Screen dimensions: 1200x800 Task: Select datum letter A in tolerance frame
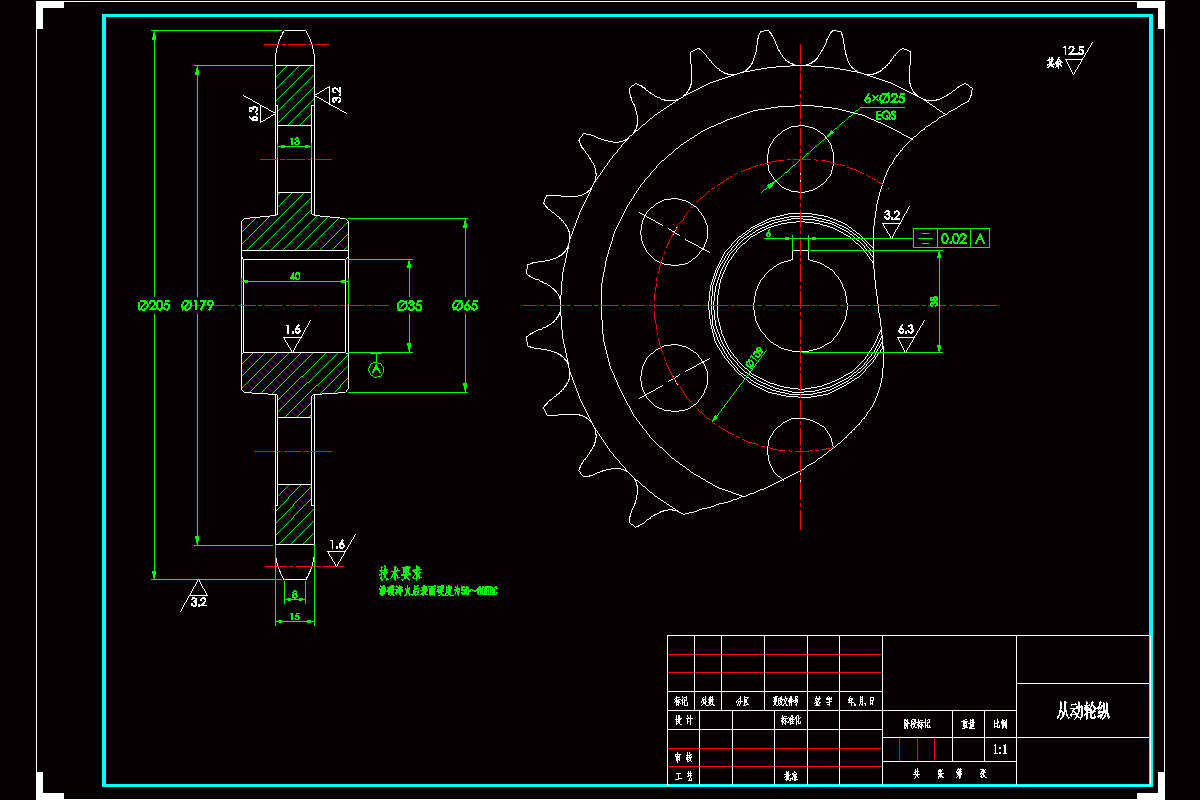tap(981, 238)
